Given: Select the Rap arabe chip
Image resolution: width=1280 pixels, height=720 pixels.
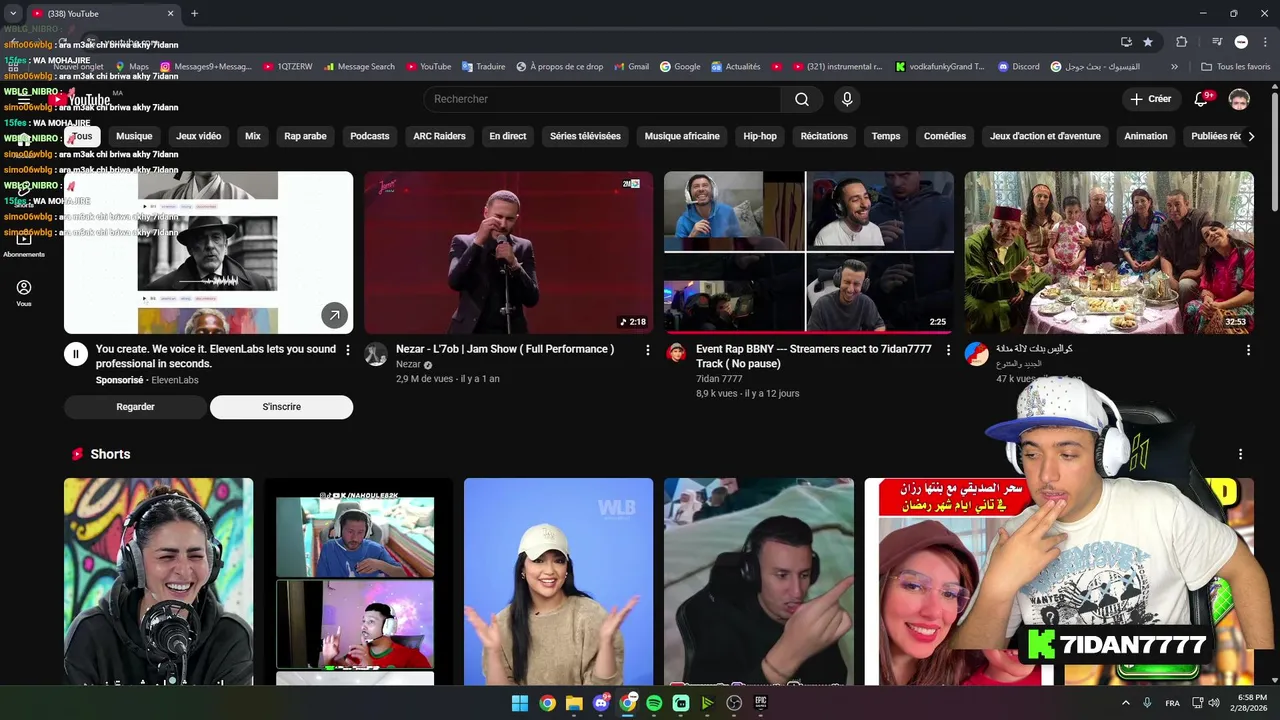Looking at the screenshot, I should tap(305, 136).
